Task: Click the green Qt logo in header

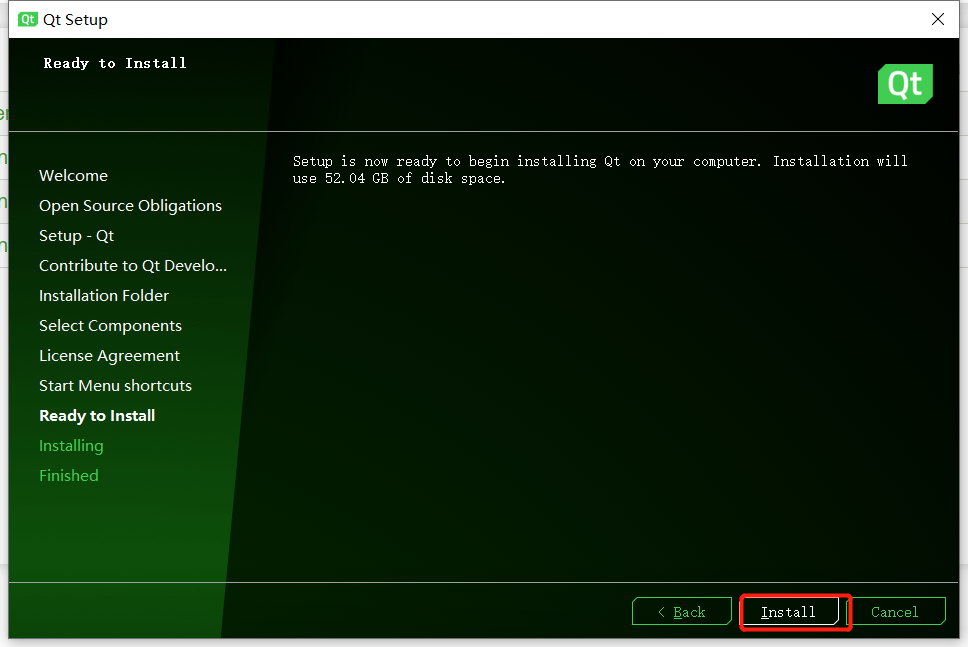Action: pos(905,84)
